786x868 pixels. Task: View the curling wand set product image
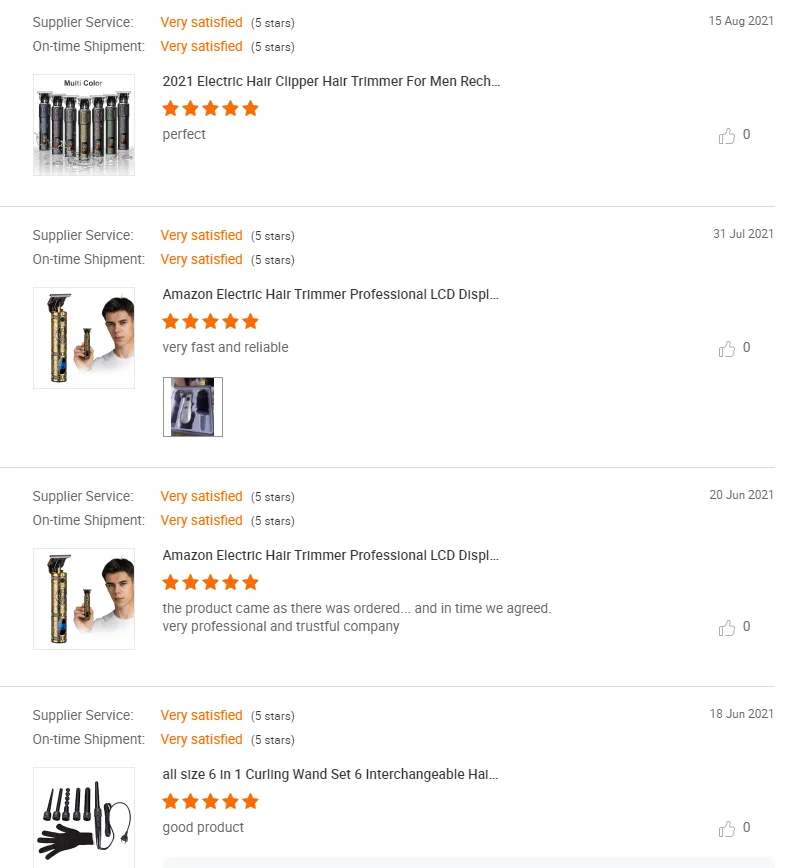coord(84,815)
